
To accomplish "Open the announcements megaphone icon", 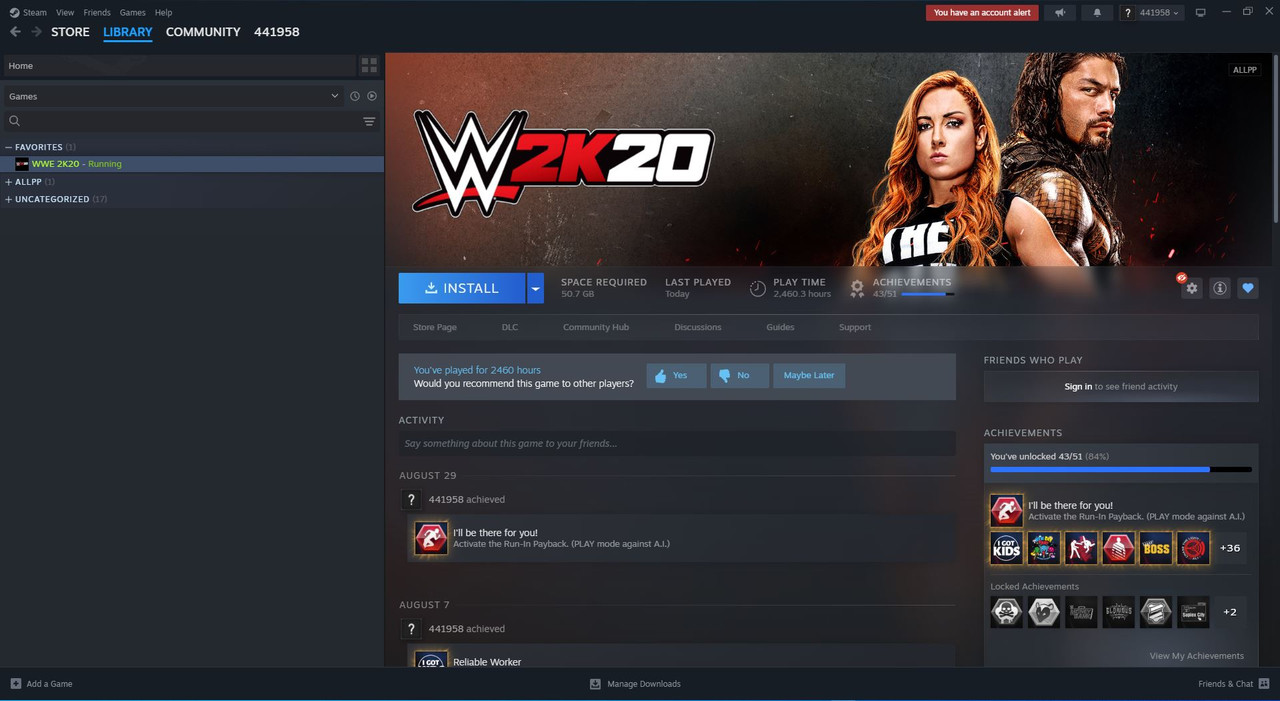I will (1060, 13).
